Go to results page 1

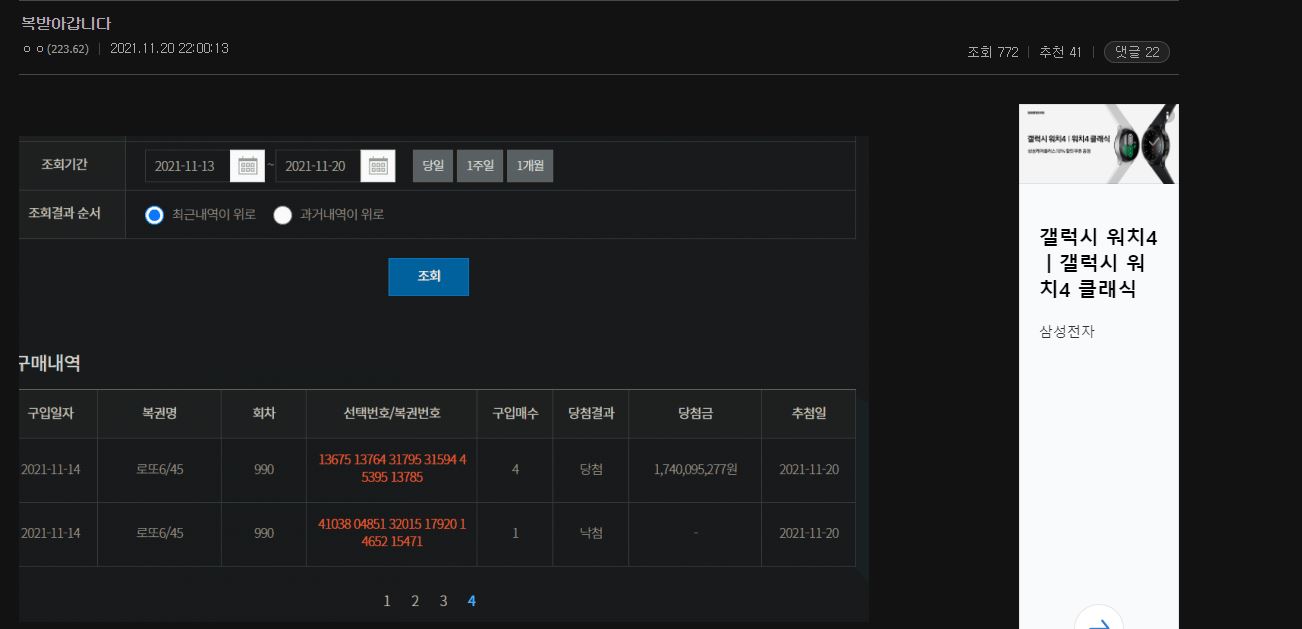click(x=387, y=601)
